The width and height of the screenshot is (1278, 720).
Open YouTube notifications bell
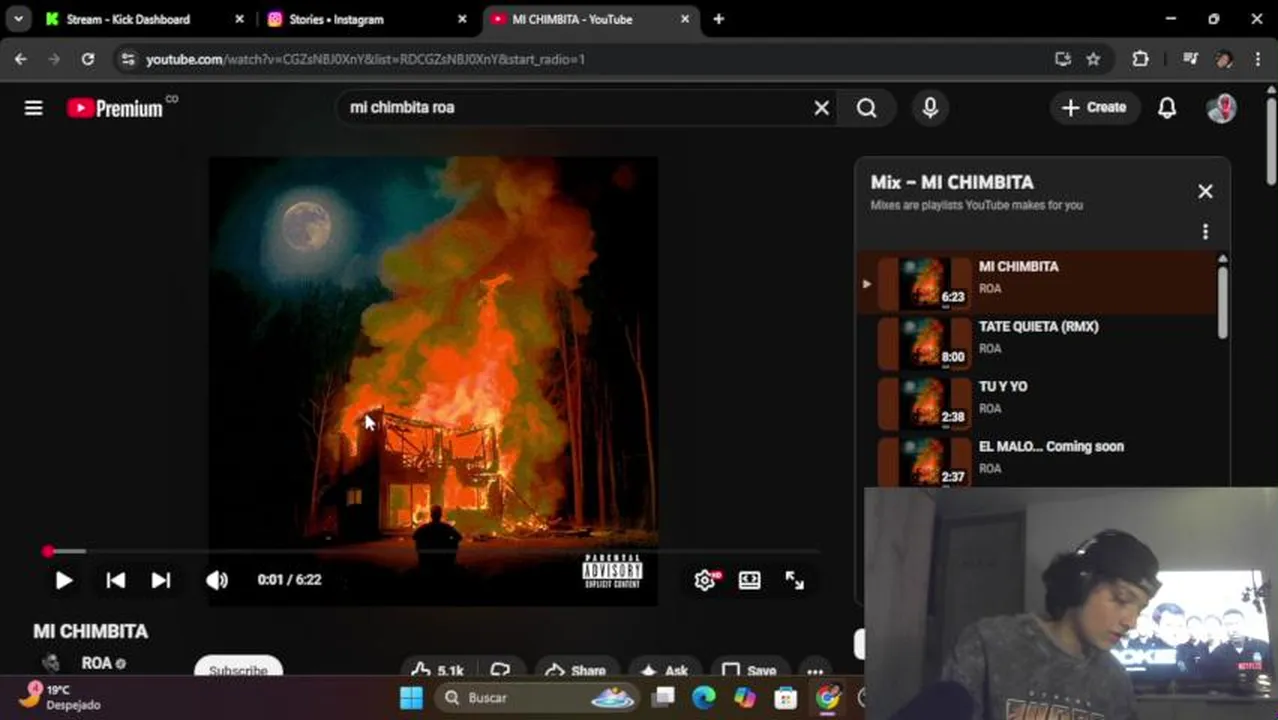click(x=1167, y=108)
